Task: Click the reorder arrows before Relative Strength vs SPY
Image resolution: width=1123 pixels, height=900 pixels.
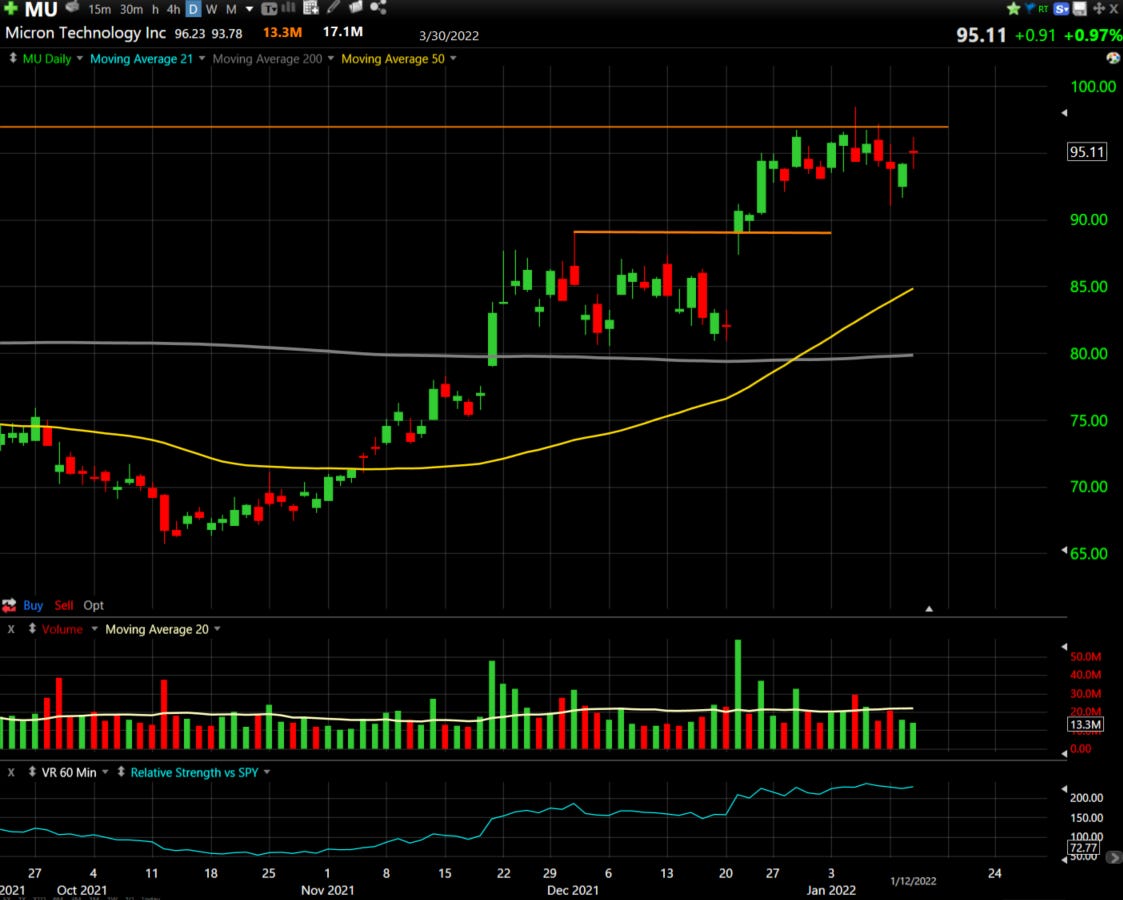Action: [121, 772]
